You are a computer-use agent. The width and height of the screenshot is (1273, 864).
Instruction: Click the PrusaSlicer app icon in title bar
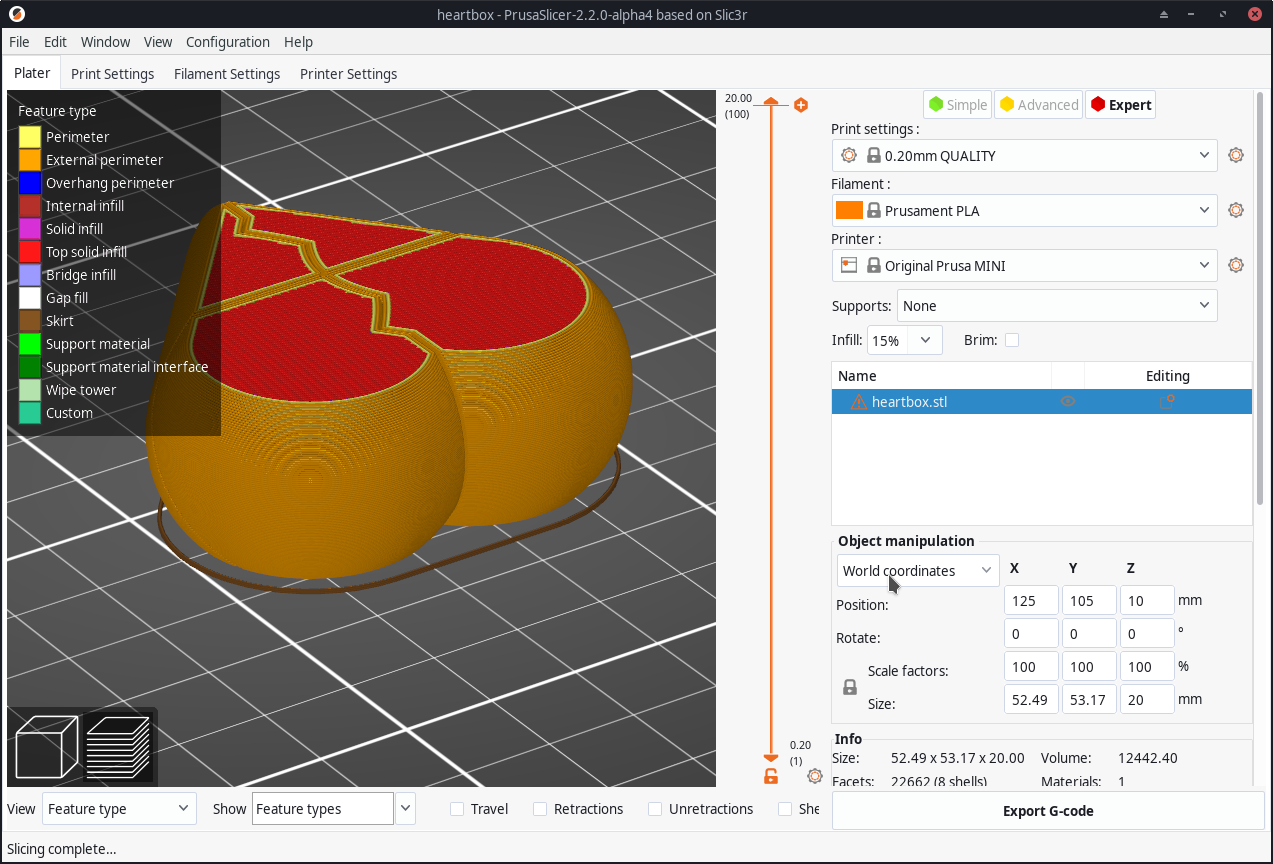pos(17,14)
